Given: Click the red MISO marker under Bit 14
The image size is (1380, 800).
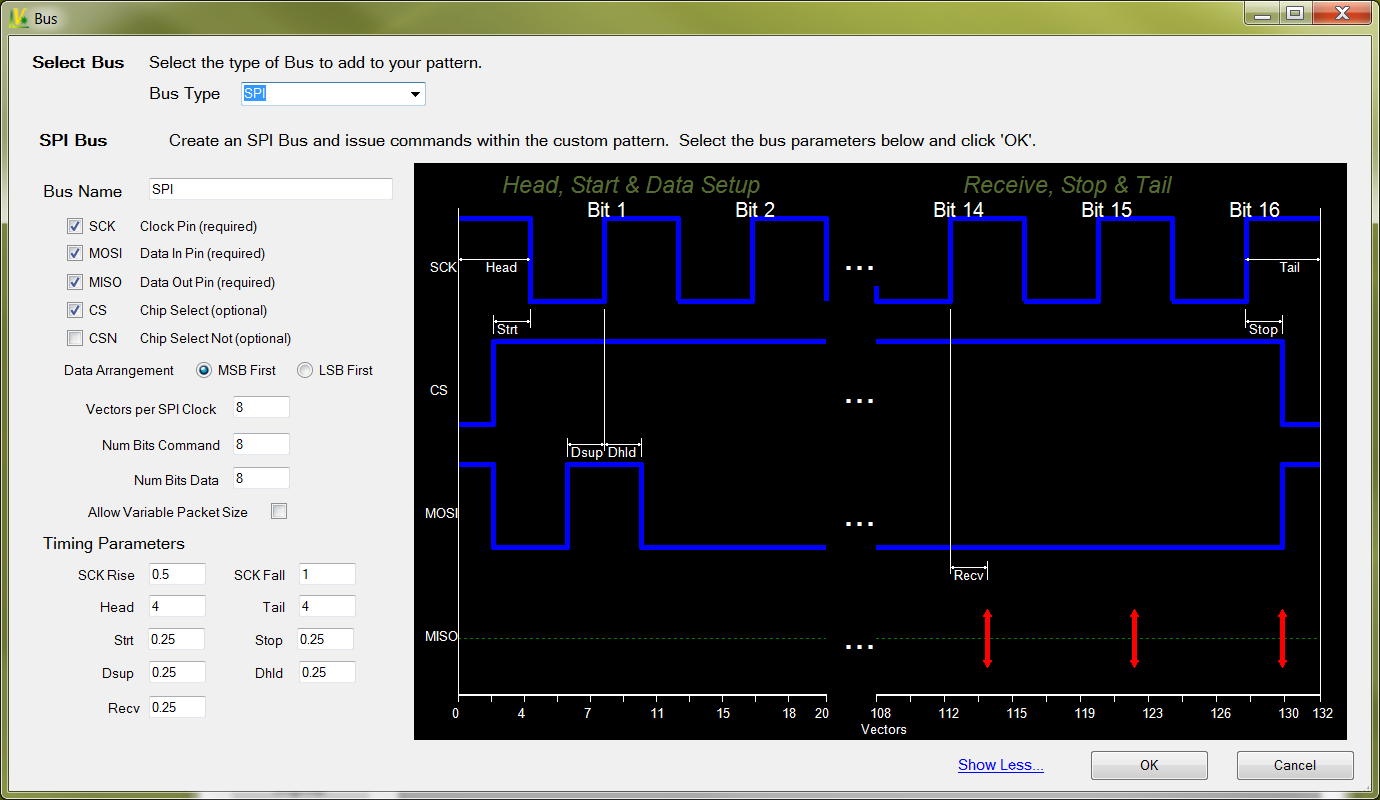Looking at the screenshot, I should 987,639.
